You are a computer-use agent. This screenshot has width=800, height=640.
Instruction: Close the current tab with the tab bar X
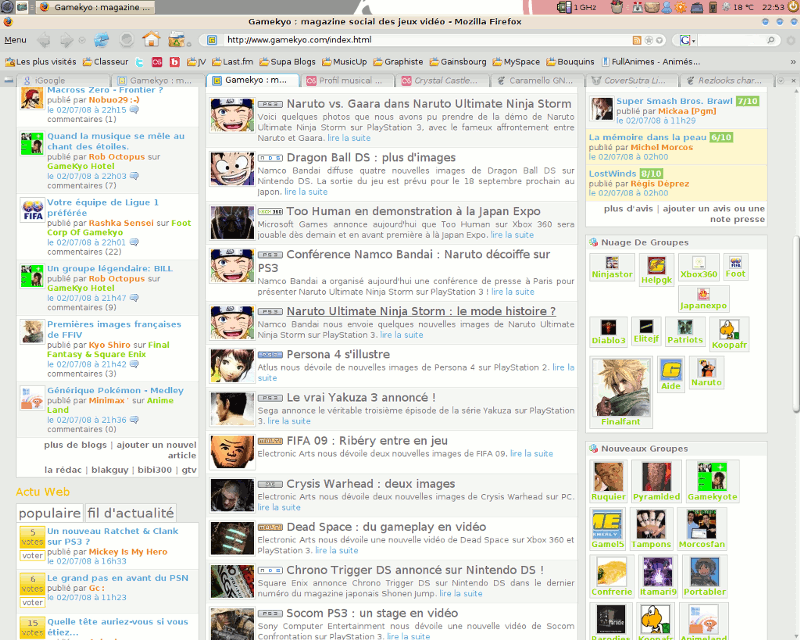pos(793,81)
